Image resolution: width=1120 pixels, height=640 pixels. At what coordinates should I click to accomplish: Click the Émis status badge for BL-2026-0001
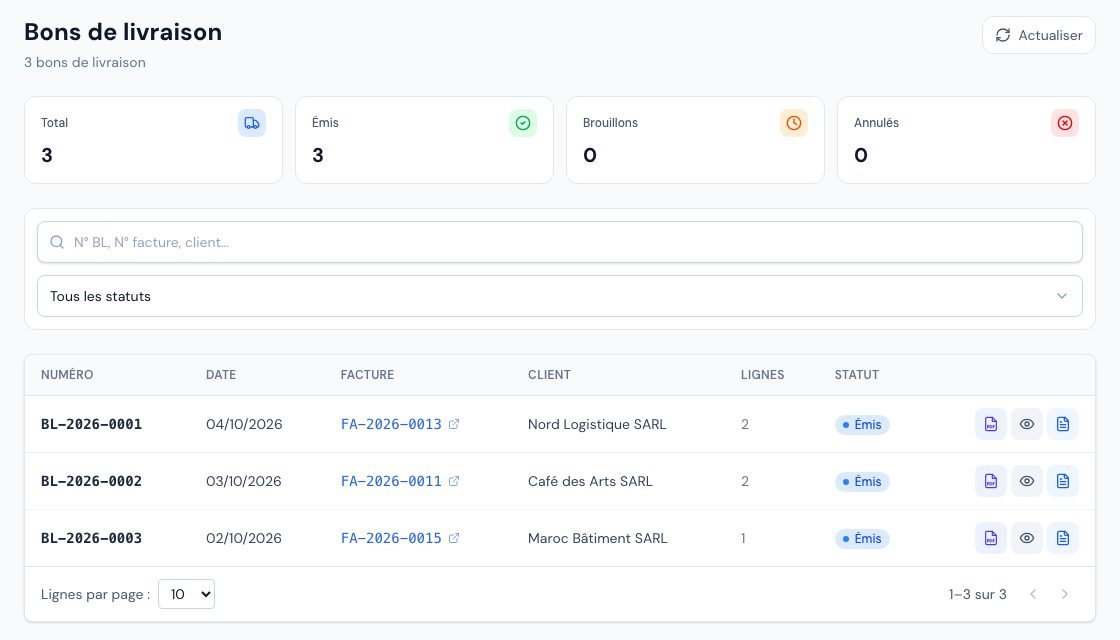pos(862,424)
